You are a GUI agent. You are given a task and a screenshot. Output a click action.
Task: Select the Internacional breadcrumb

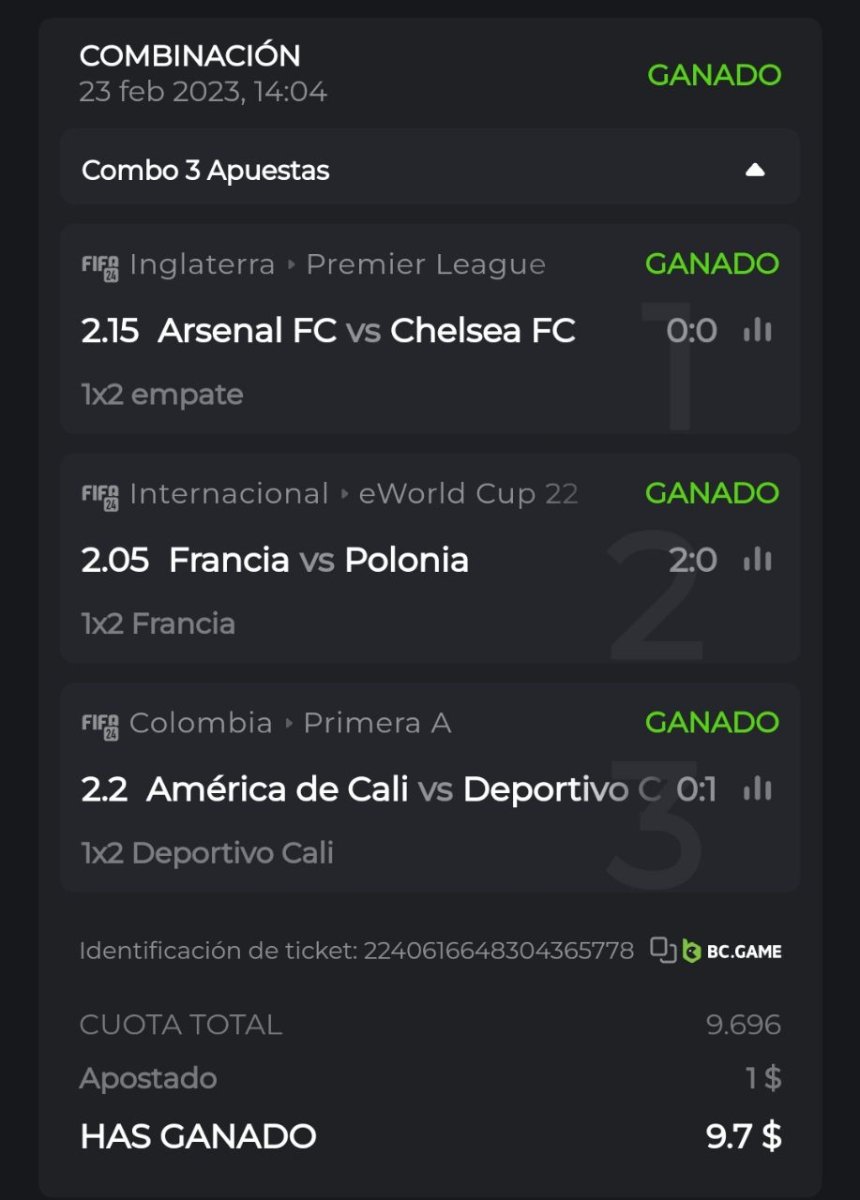229,494
